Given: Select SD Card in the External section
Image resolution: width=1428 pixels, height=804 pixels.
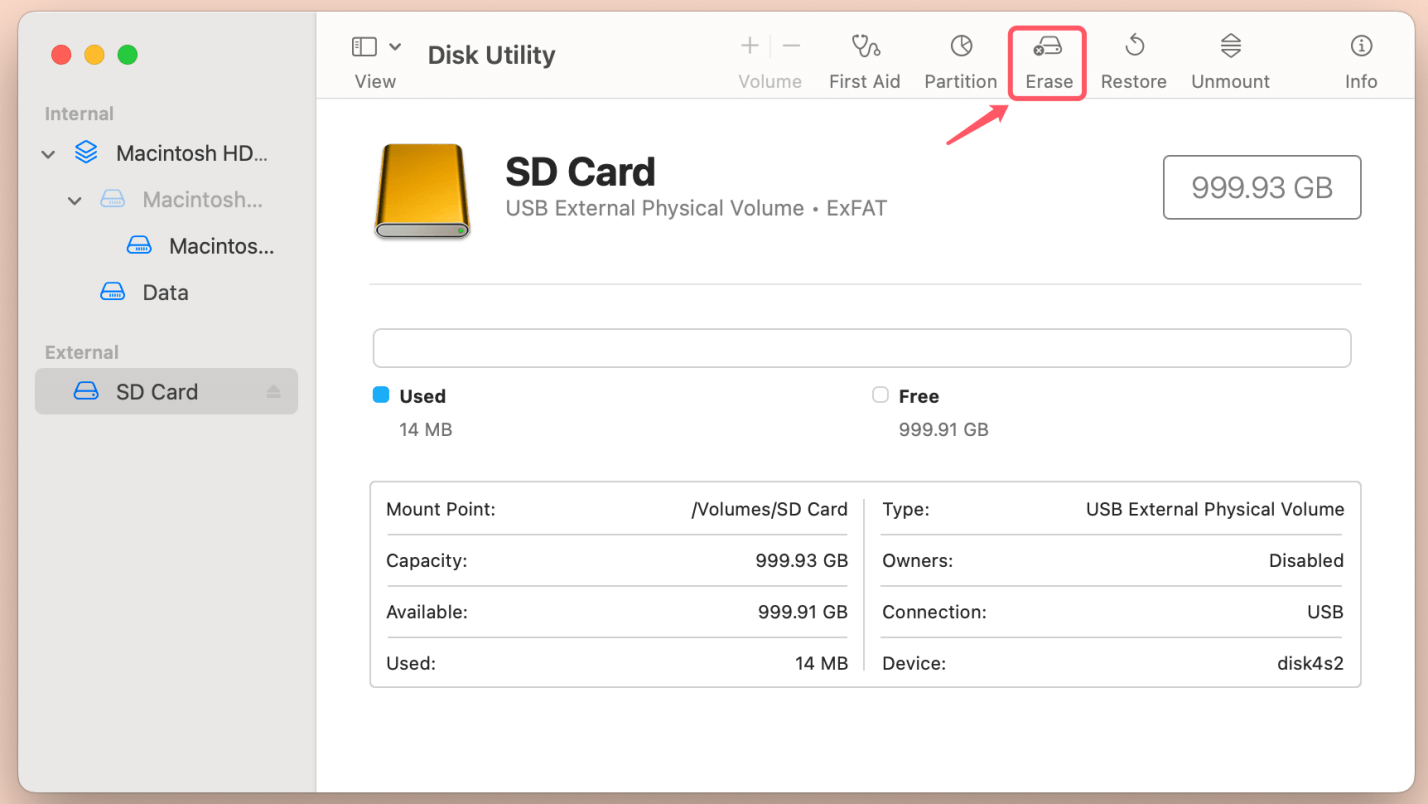Looking at the screenshot, I should (157, 392).
